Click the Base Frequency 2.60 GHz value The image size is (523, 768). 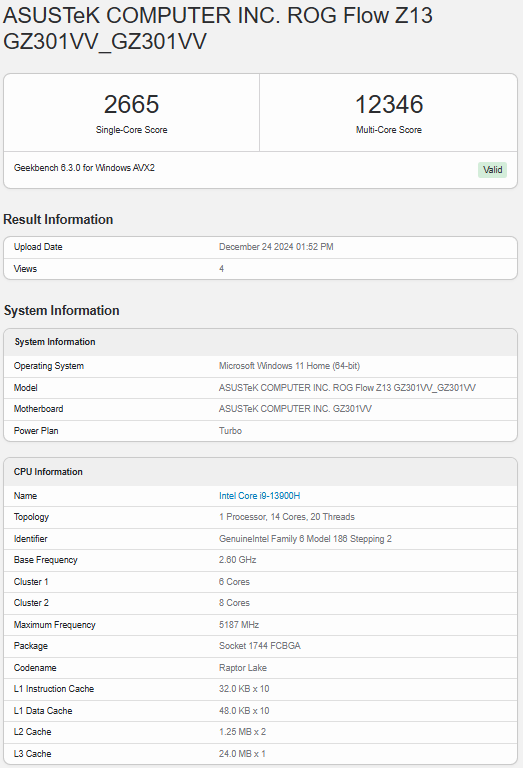pos(238,559)
